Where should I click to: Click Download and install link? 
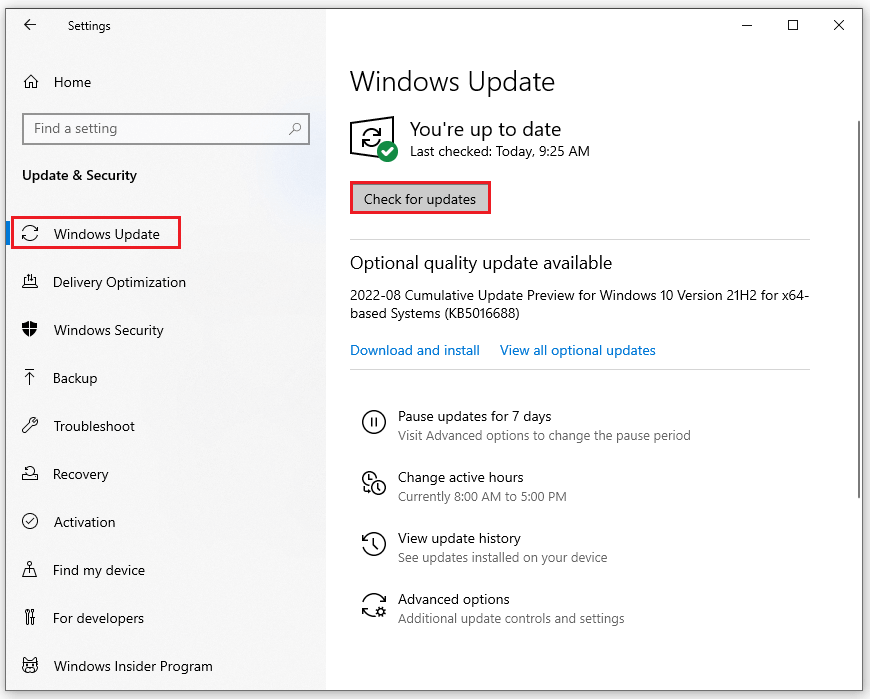tap(415, 351)
